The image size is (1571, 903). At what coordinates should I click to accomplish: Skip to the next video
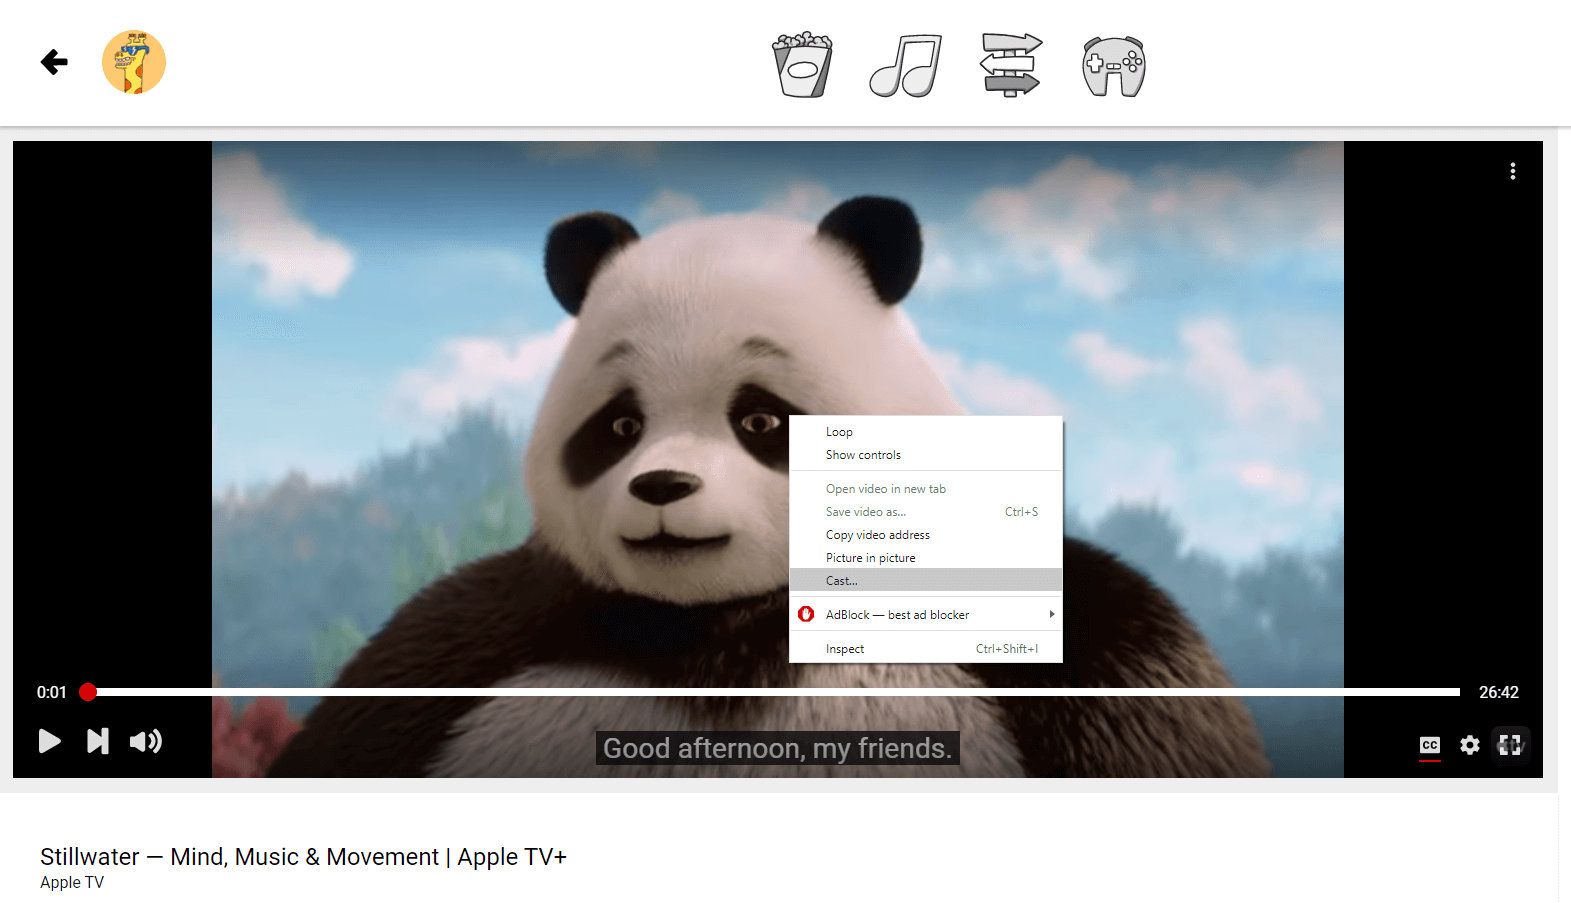(x=97, y=741)
